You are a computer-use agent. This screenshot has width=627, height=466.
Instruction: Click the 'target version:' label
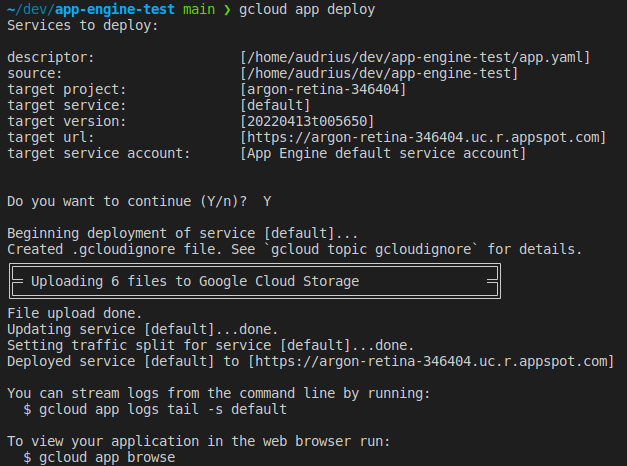(67, 121)
